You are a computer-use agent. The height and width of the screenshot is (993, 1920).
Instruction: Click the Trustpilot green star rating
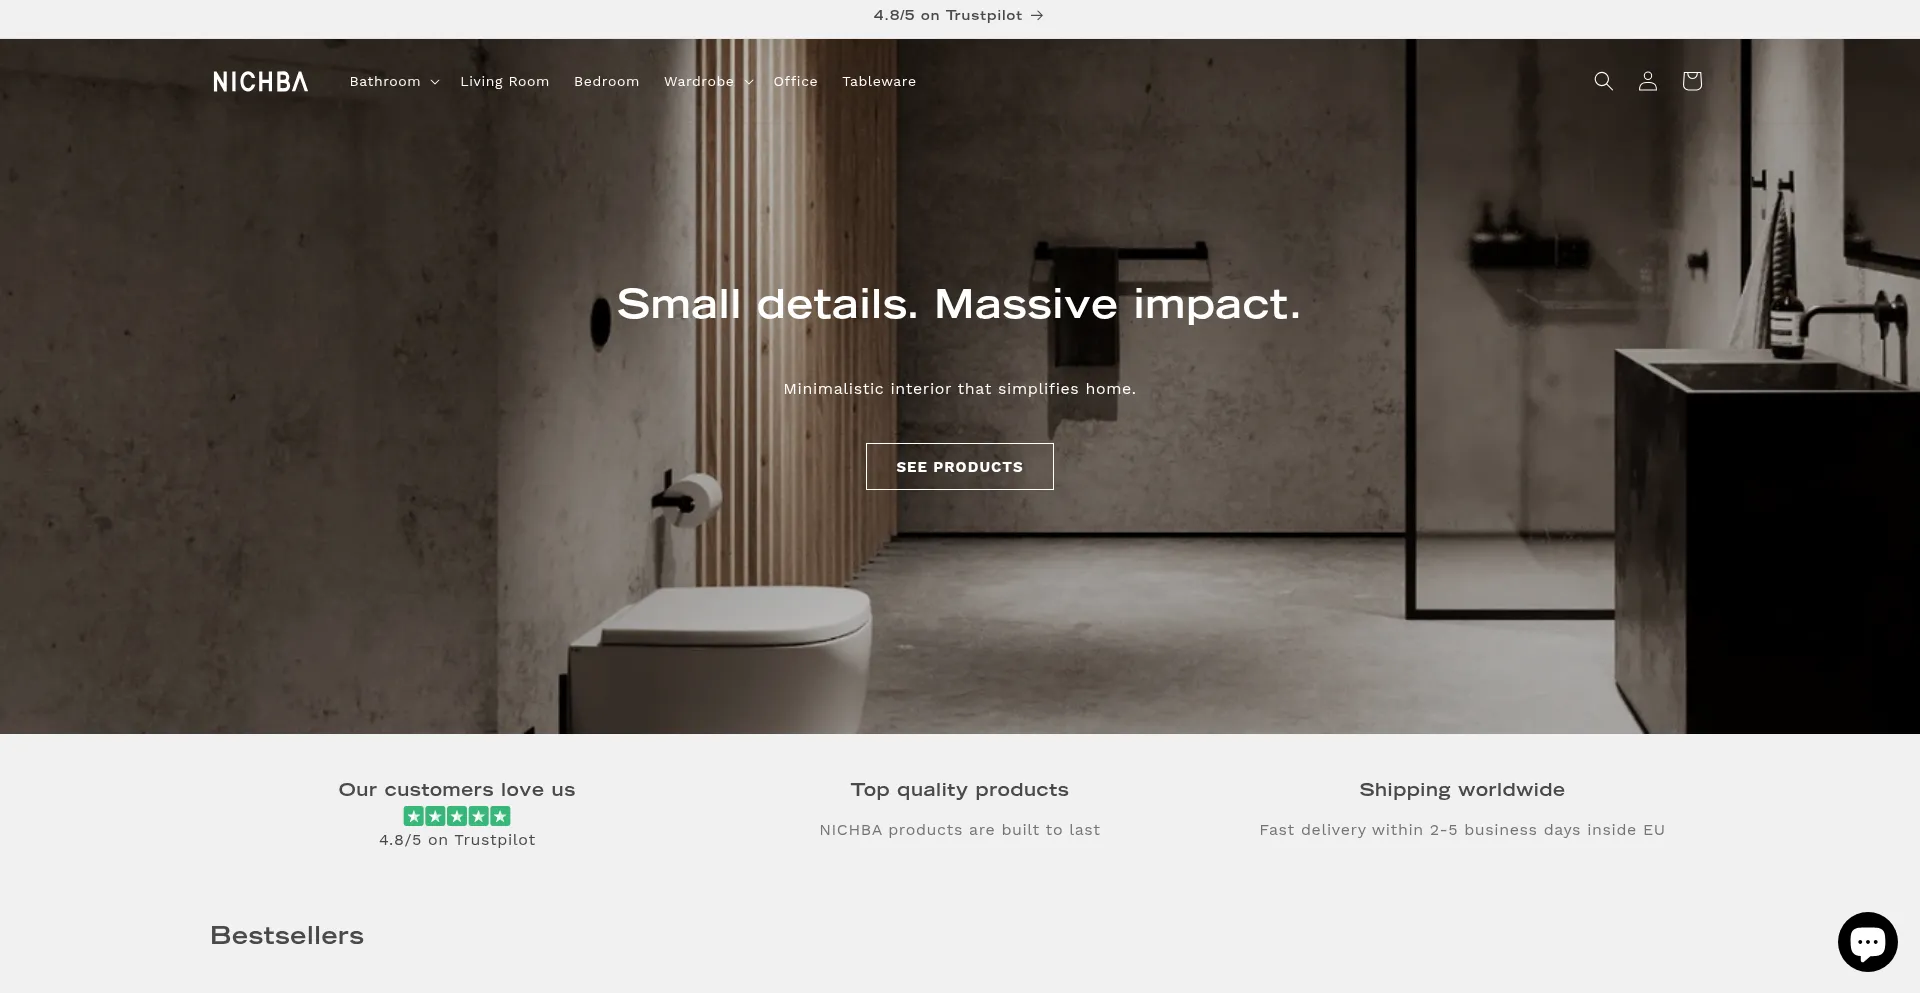tap(457, 816)
